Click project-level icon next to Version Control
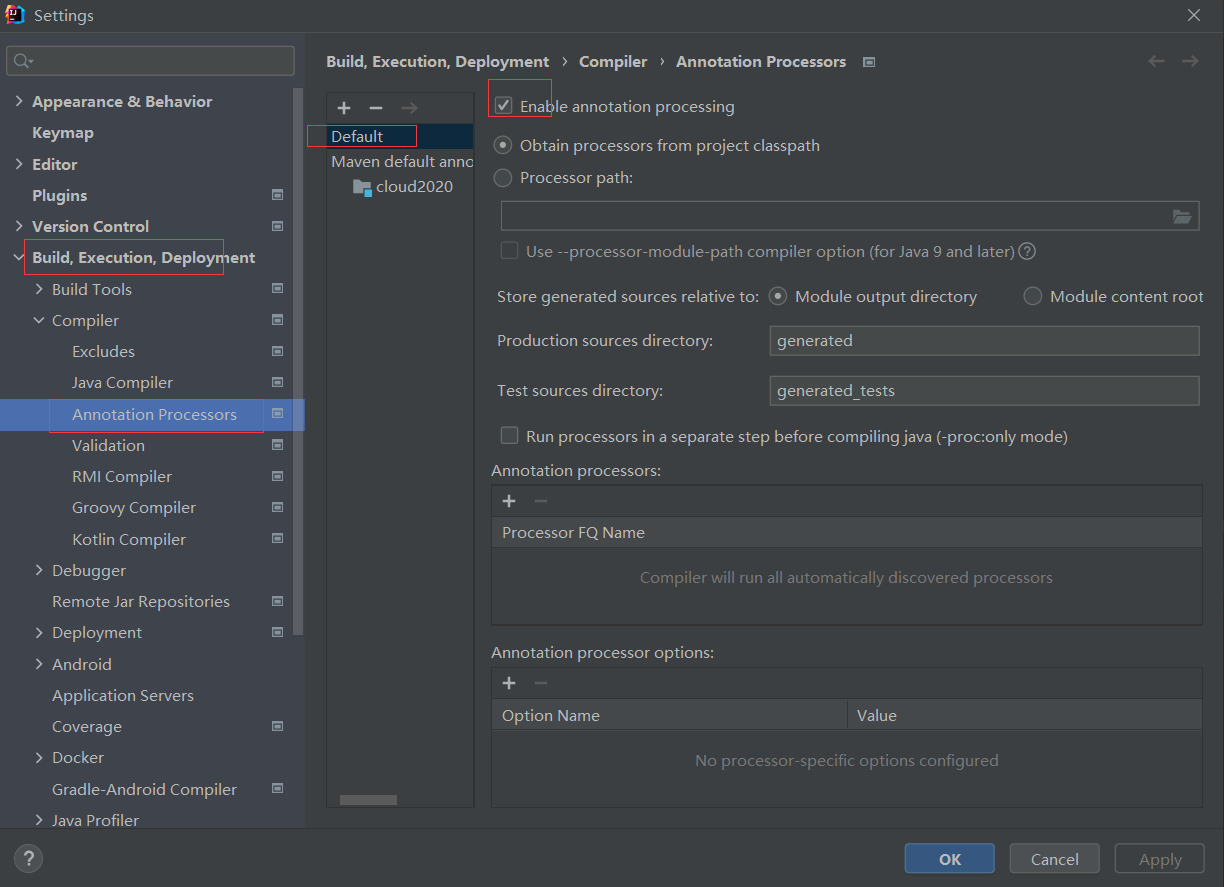Viewport: 1224px width, 887px height. click(278, 226)
